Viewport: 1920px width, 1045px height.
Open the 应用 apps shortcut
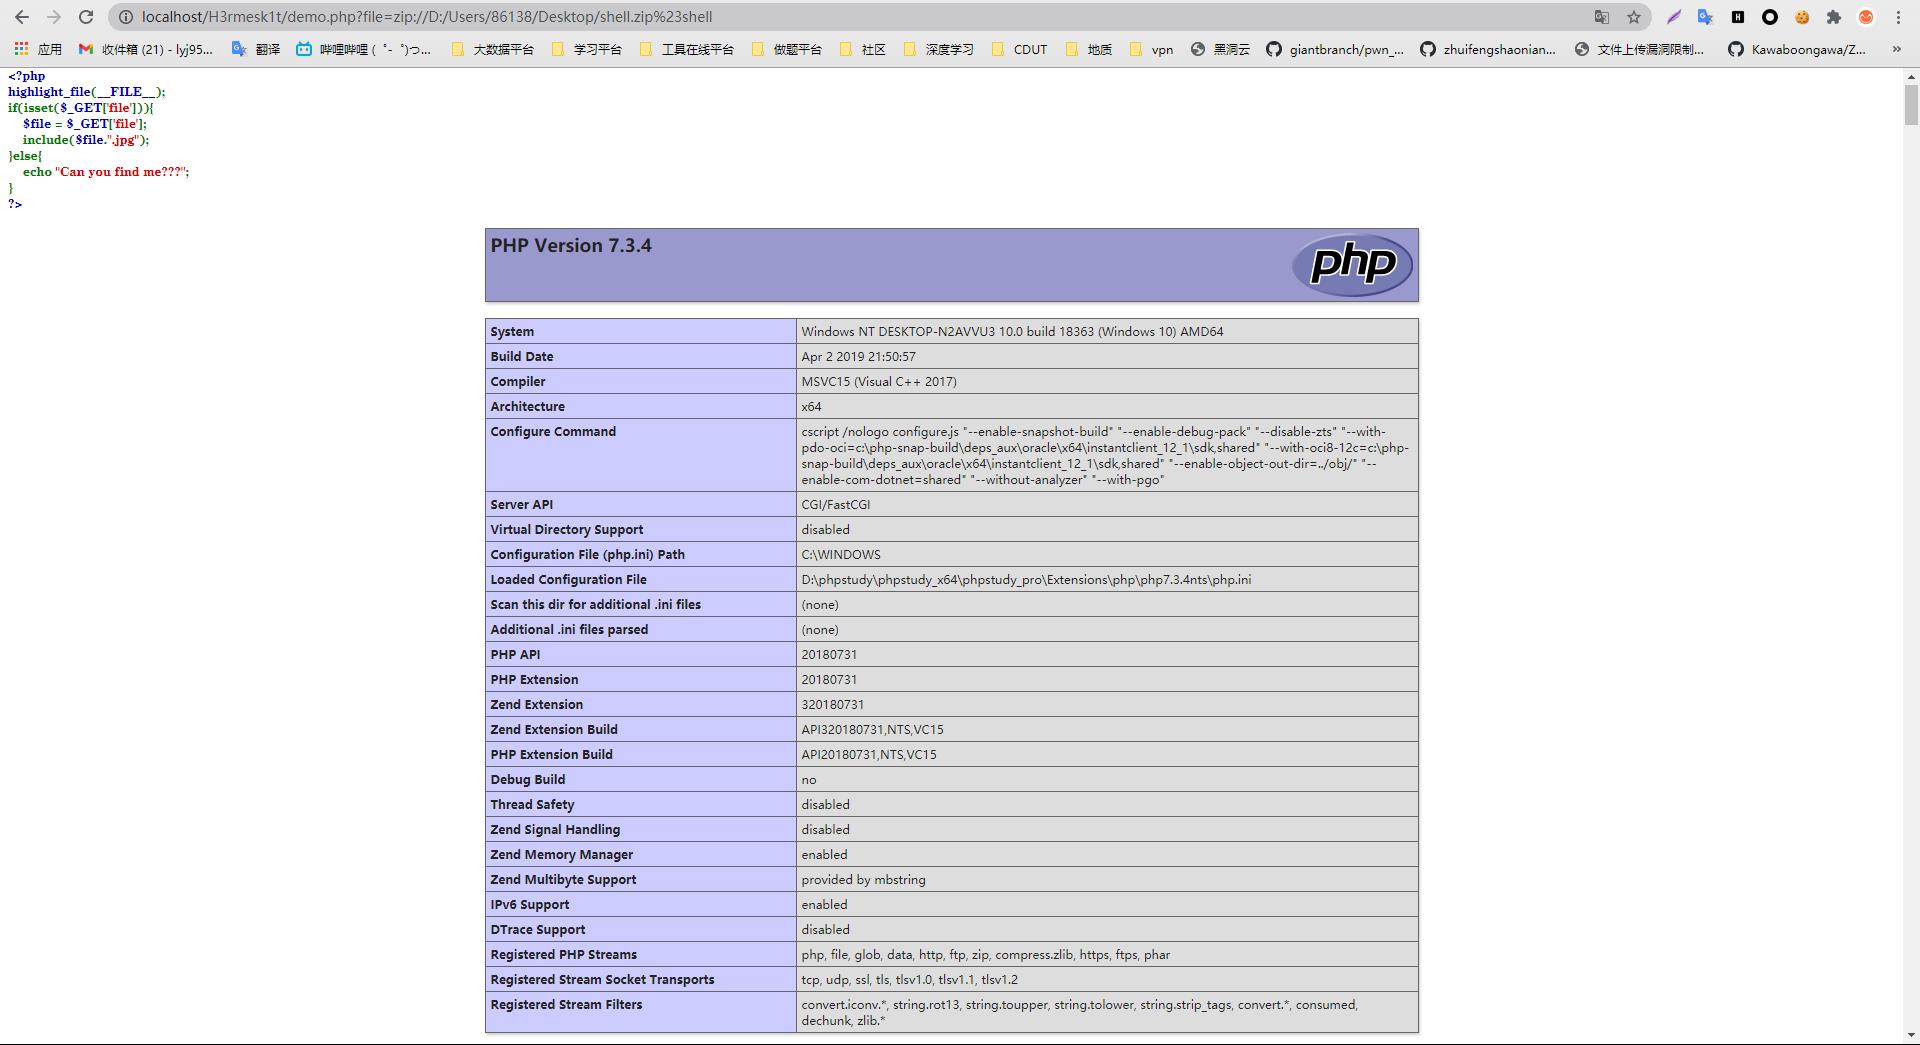tap(38, 49)
